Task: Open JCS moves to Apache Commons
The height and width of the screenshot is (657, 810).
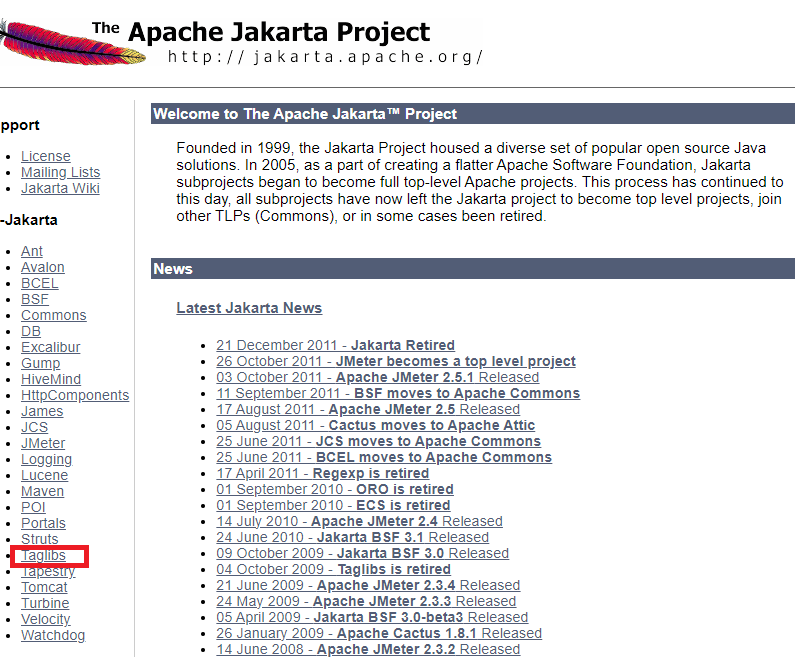Action: (x=379, y=441)
